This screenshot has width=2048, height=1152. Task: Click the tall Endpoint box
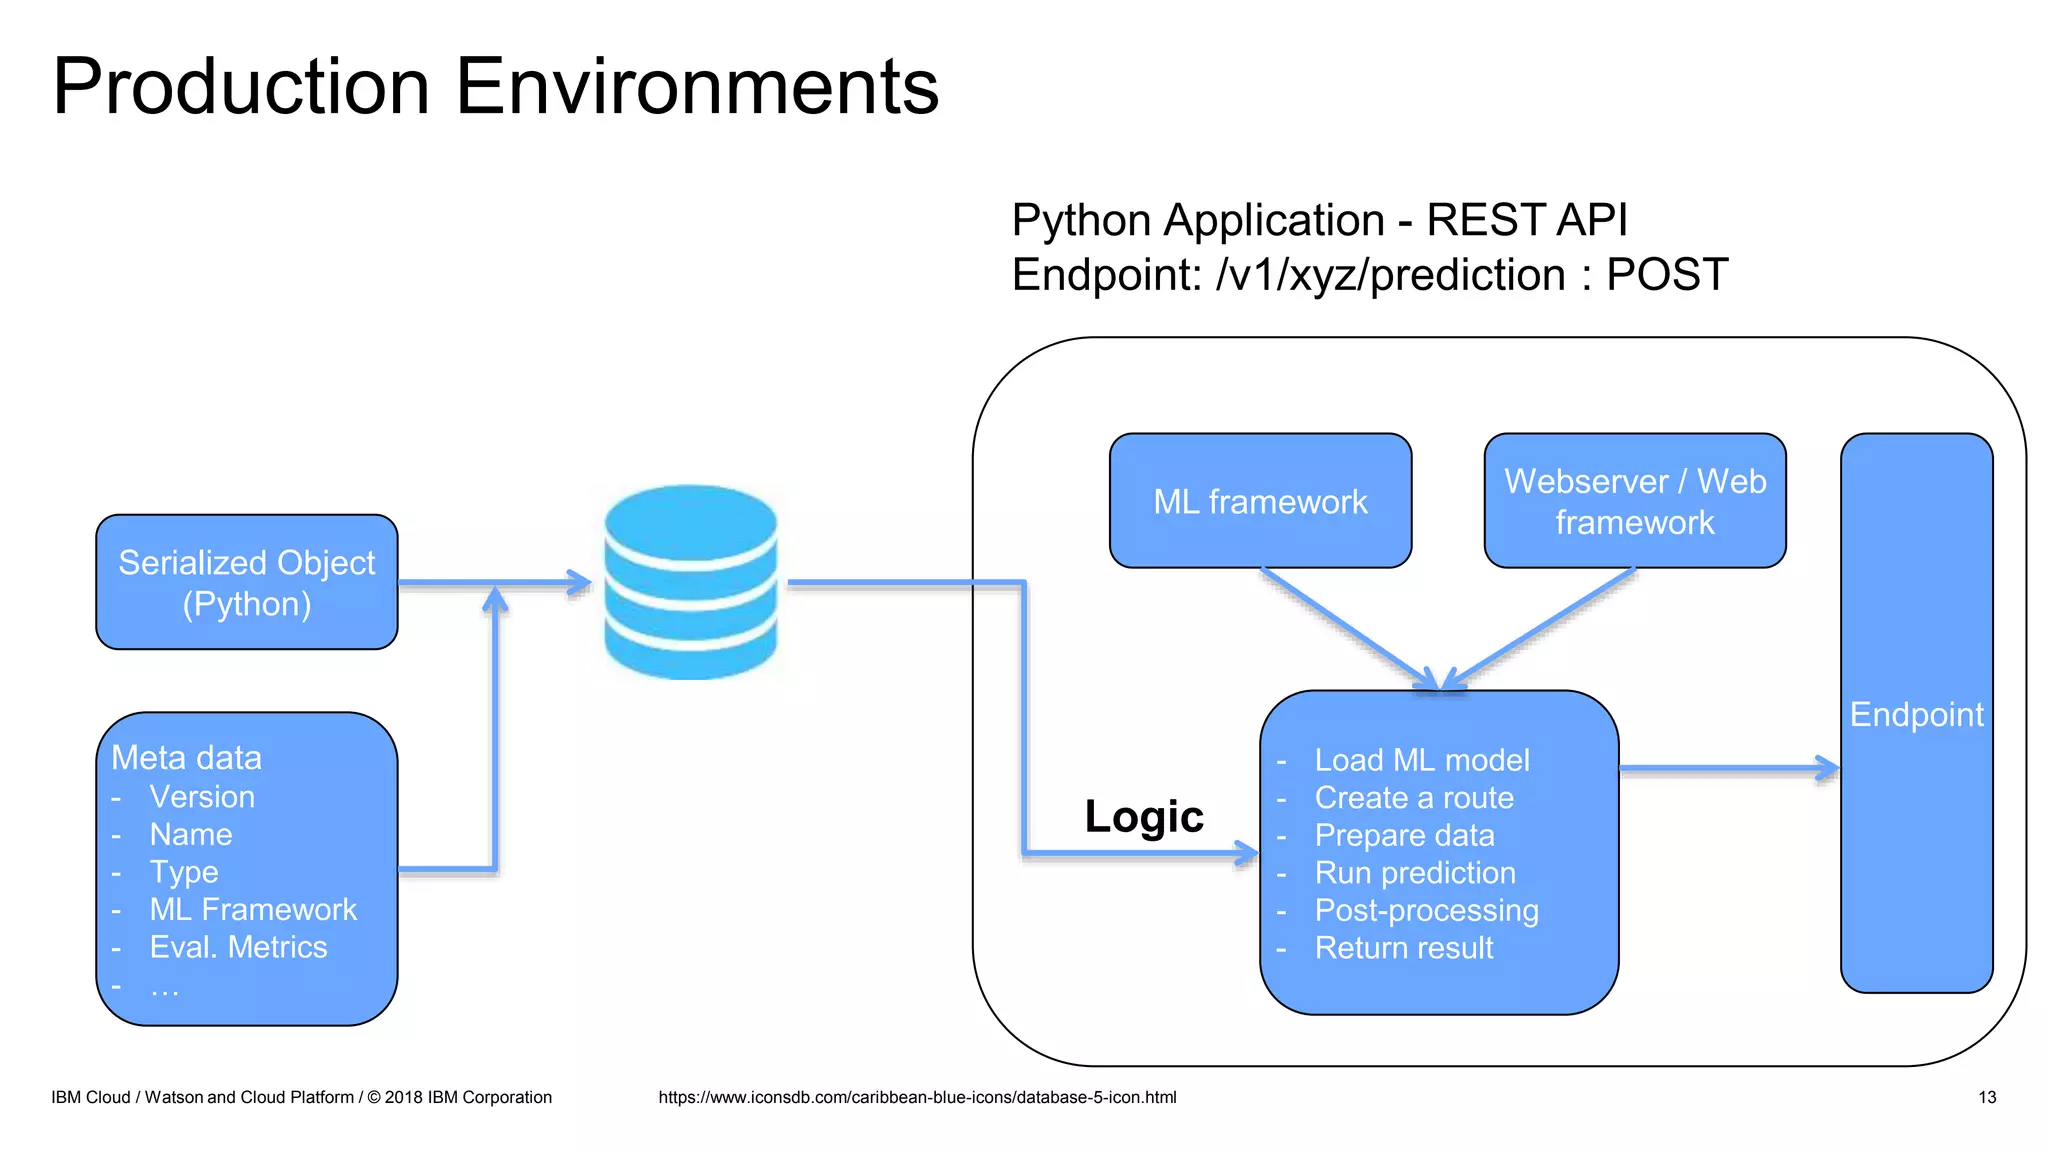click(1916, 713)
